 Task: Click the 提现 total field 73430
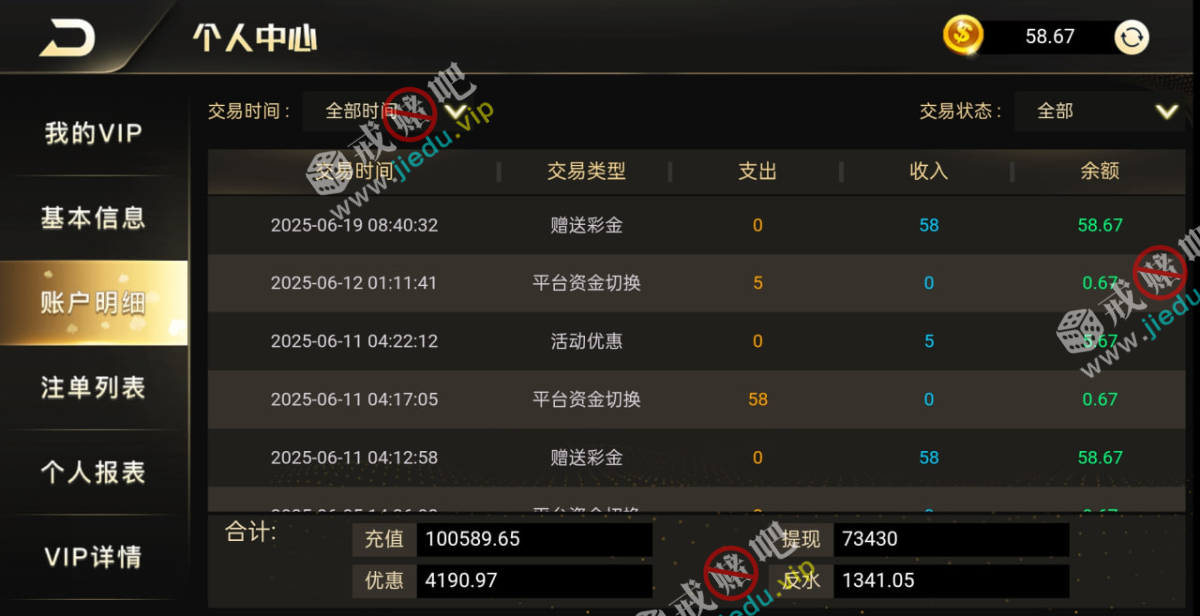point(951,539)
